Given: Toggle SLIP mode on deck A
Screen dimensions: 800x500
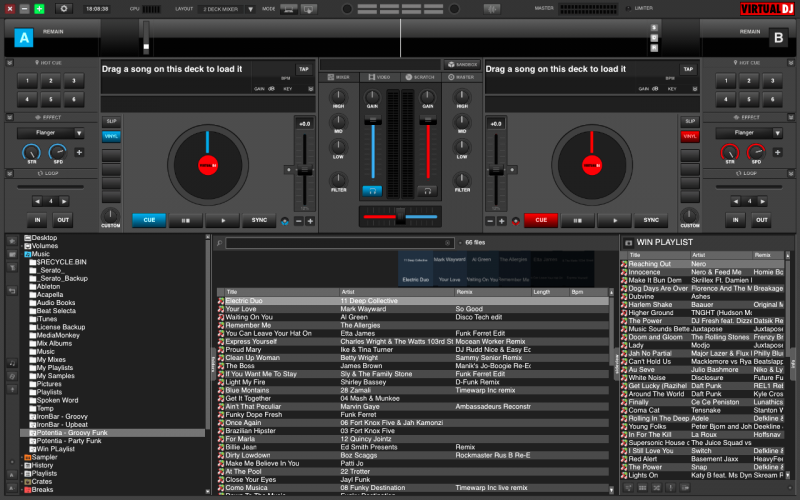Looking at the screenshot, I should (111, 121).
